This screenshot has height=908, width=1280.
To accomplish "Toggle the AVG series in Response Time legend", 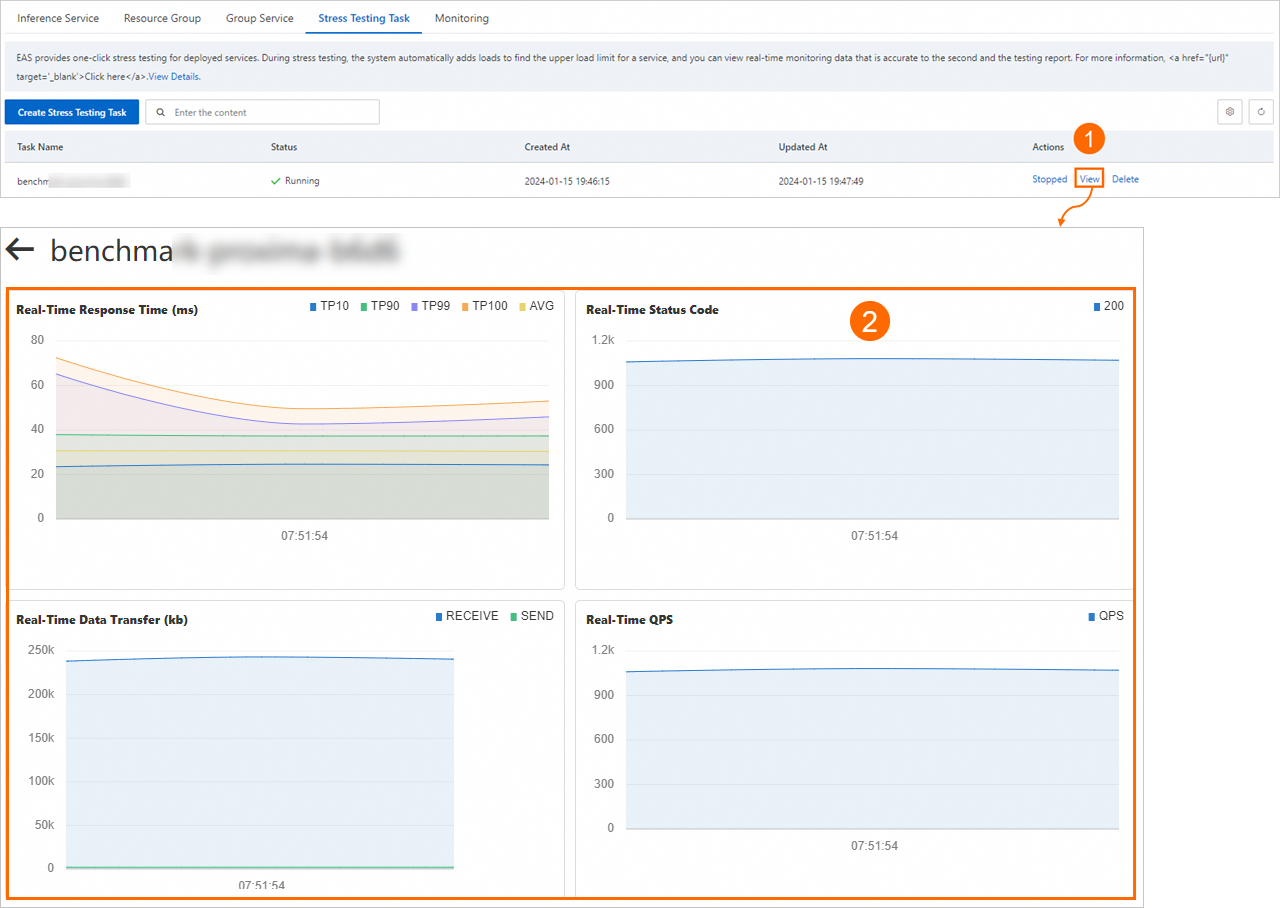I will coord(536,306).
